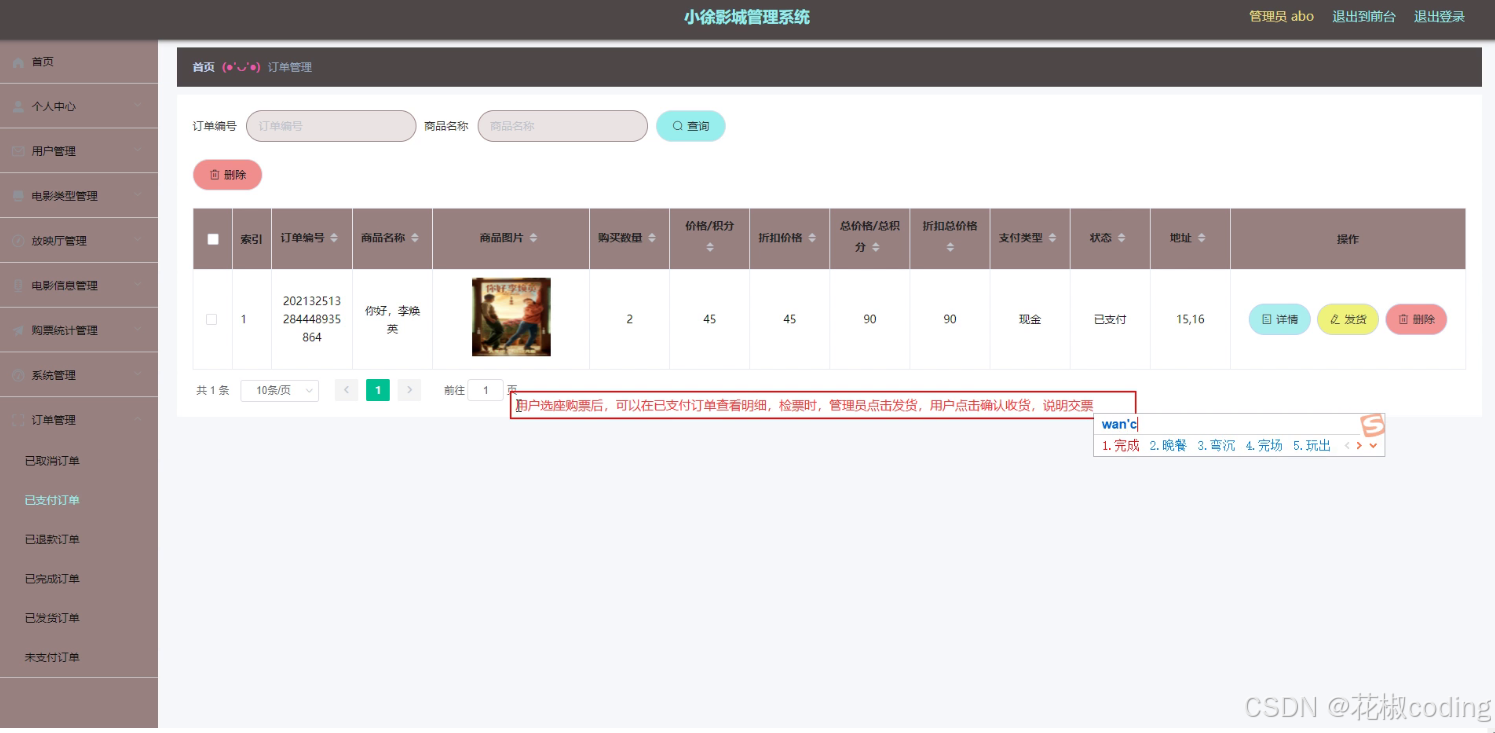Click 首页 in the breadcrumb bar
Image resolution: width=1495 pixels, height=733 pixels.
pyautogui.click(x=204, y=67)
